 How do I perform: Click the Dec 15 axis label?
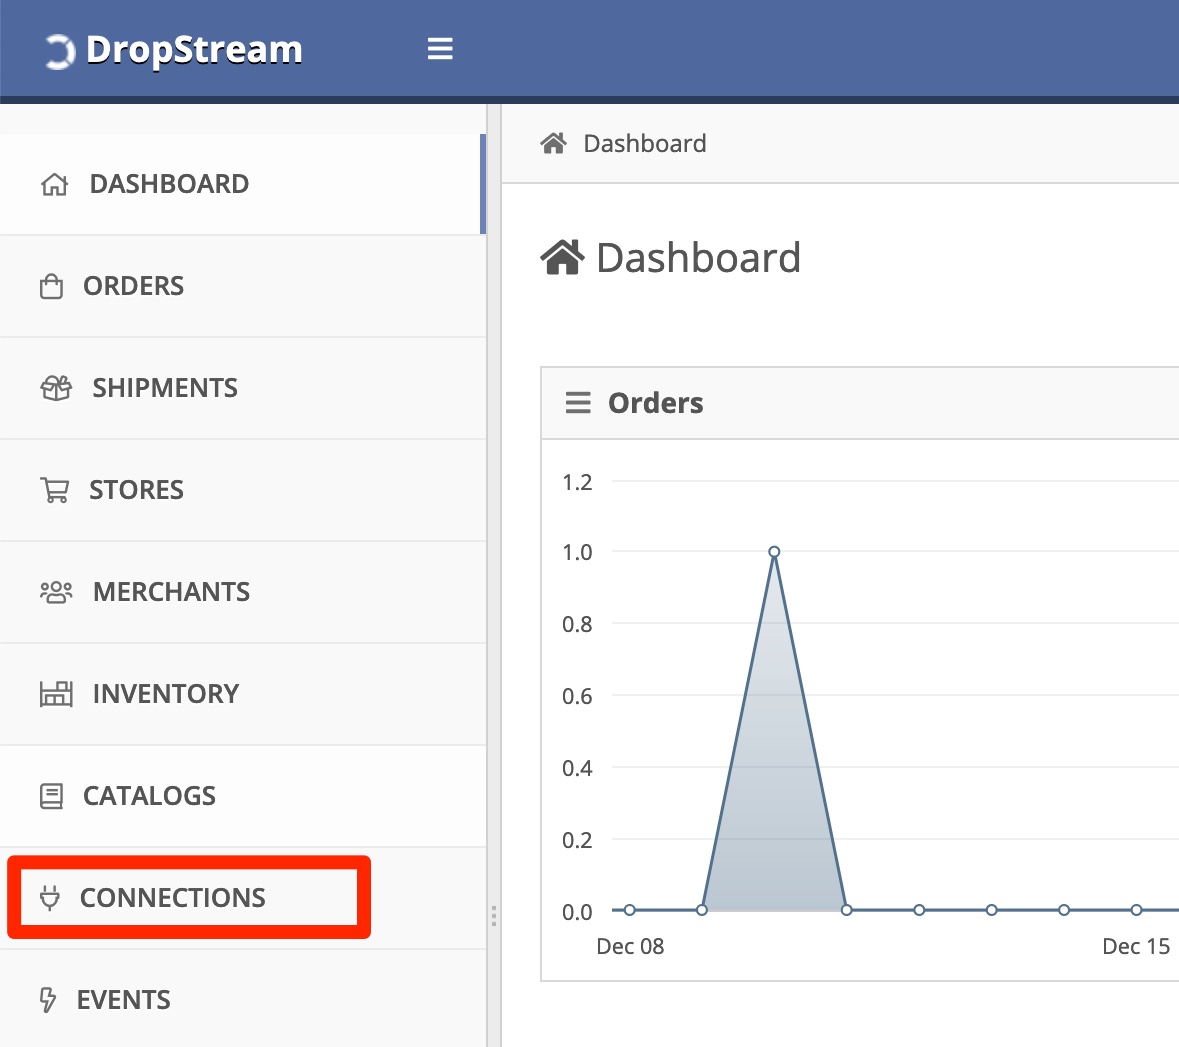[1135, 946]
